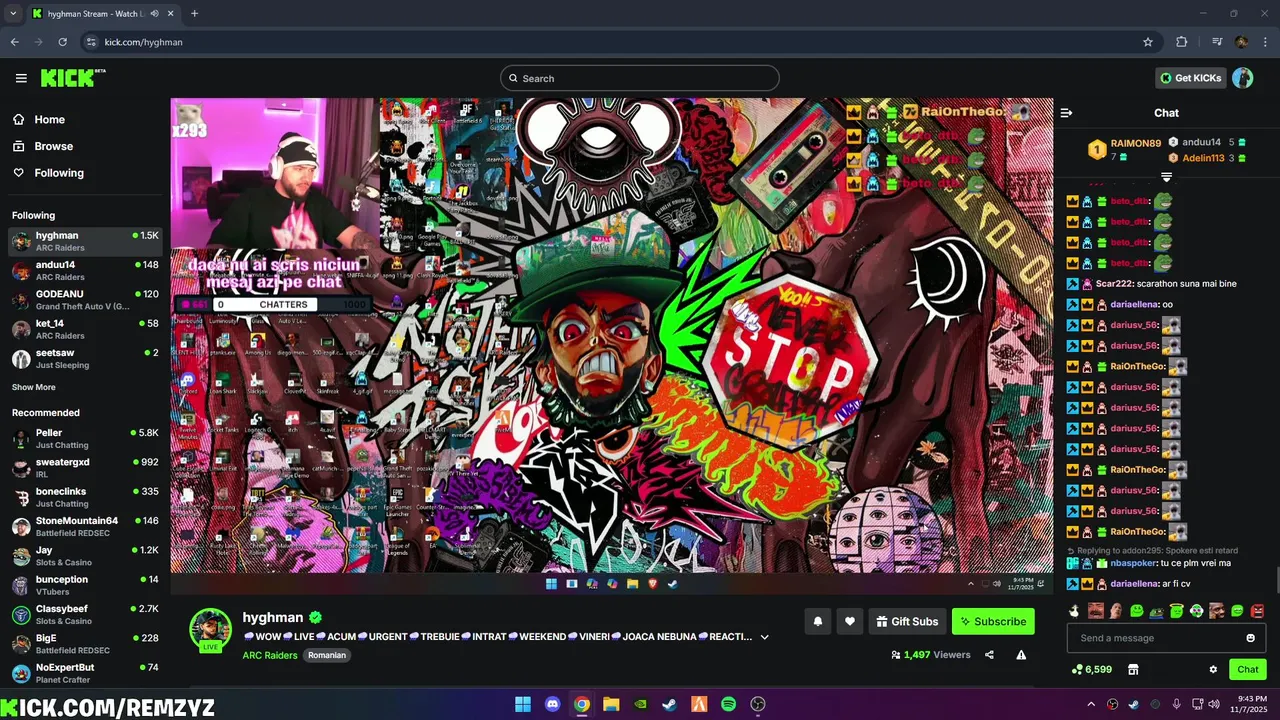Open a new browser tab

click(194, 14)
